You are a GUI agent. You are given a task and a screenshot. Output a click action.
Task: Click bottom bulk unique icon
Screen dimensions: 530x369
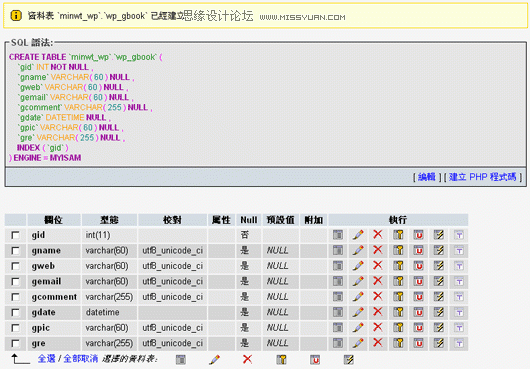click(x=315, y=359)
